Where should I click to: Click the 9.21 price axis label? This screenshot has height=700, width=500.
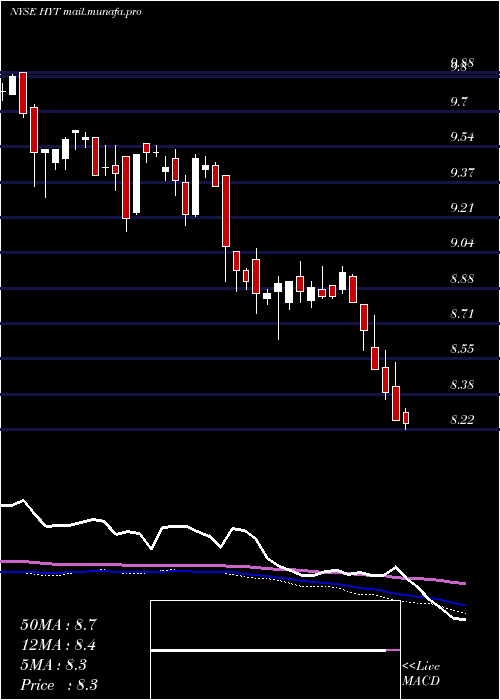click(x=462, y=208)
